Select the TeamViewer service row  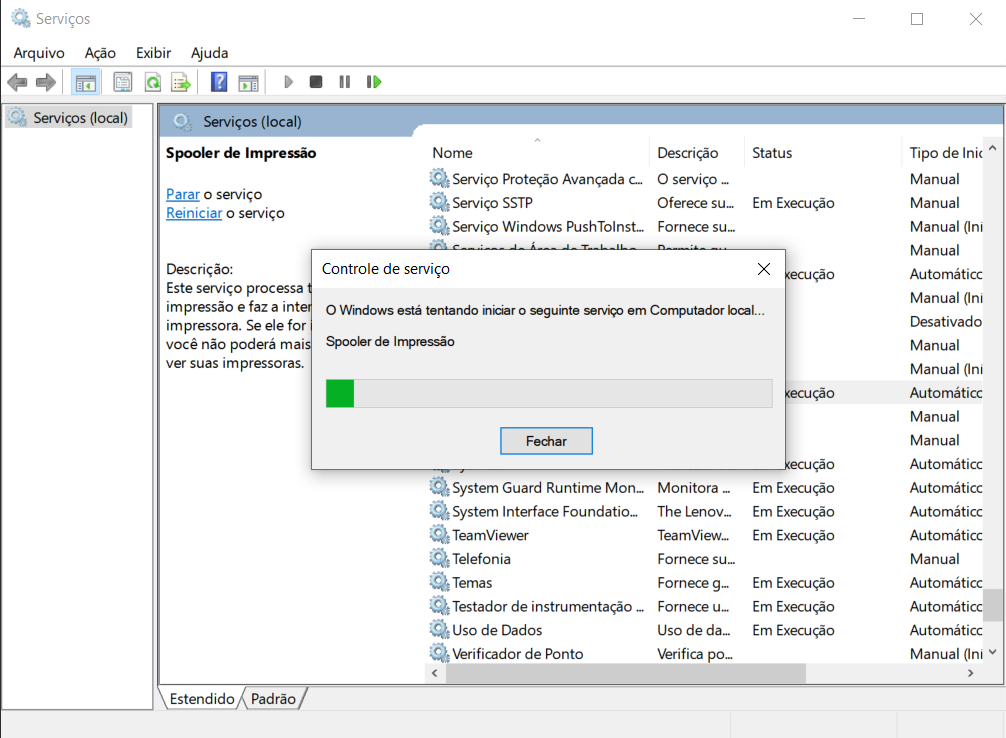[x=490, y=535]
